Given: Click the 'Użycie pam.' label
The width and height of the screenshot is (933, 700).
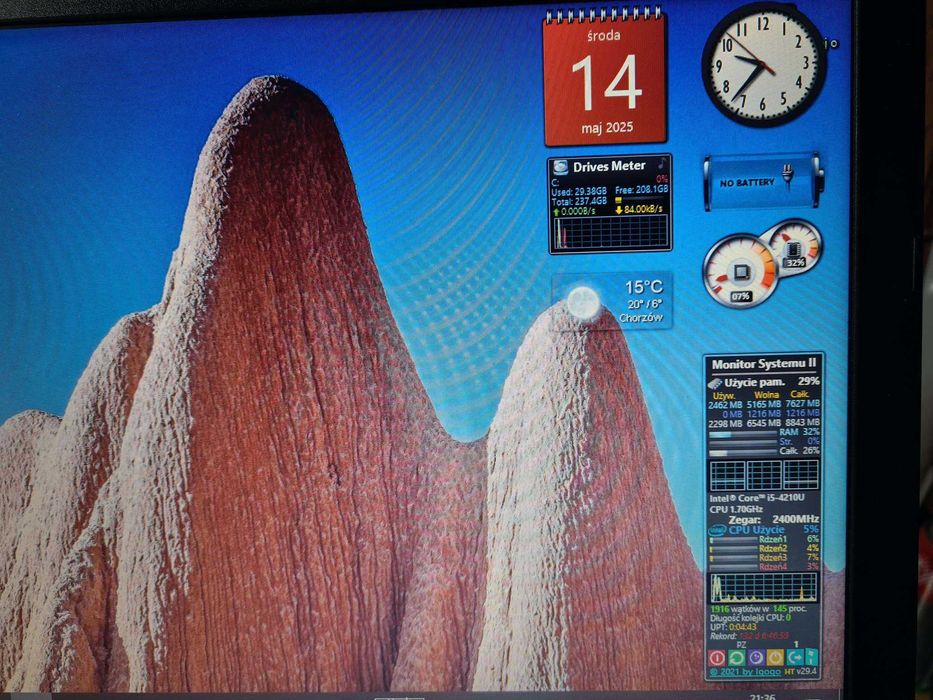Looking at the screenshot, I should [x=754, y=383].
